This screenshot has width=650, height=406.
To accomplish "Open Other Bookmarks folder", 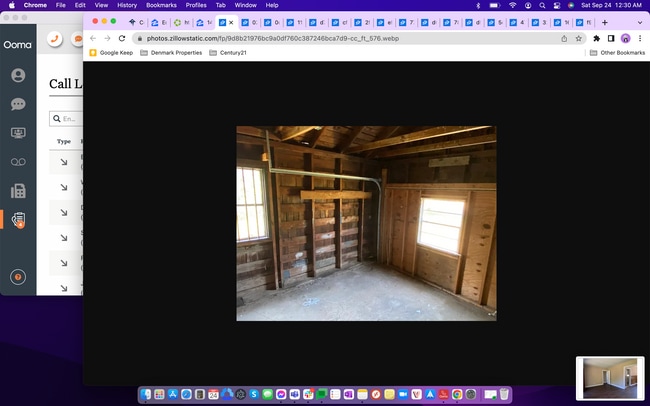I will [616, 53].
